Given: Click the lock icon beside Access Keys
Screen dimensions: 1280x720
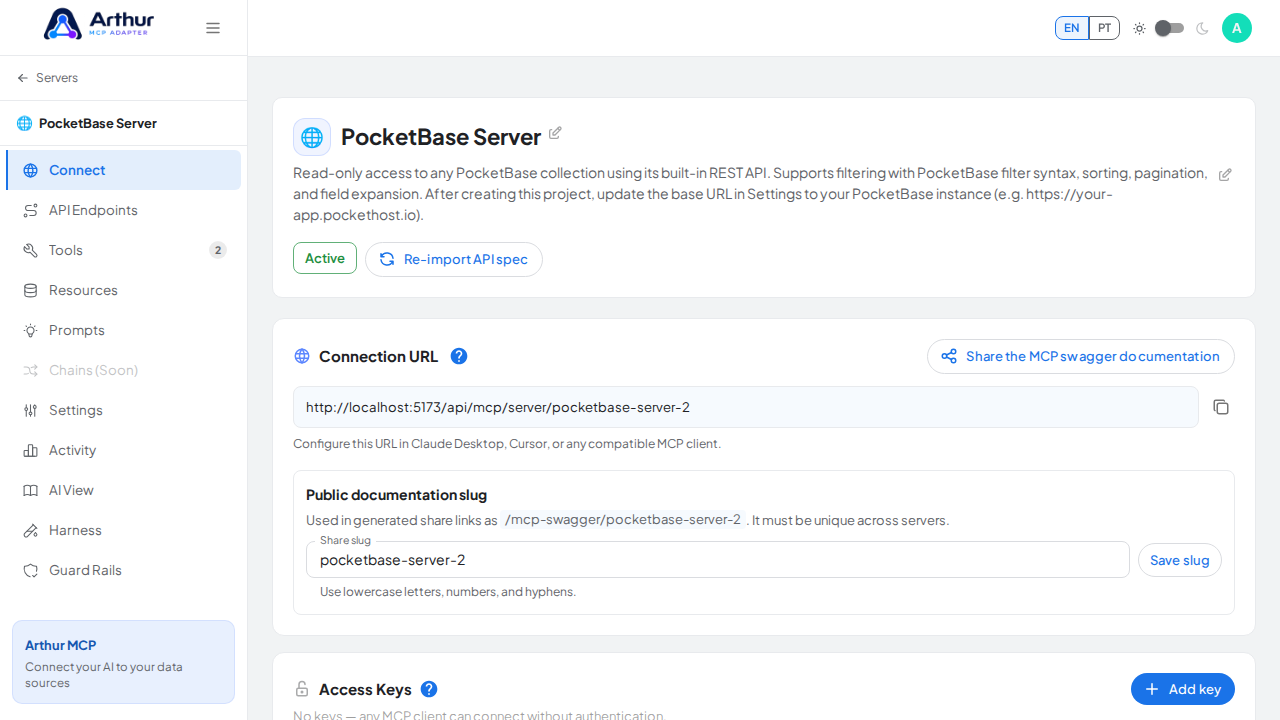Looking at the screenshot, I should (x=302, y=689).
